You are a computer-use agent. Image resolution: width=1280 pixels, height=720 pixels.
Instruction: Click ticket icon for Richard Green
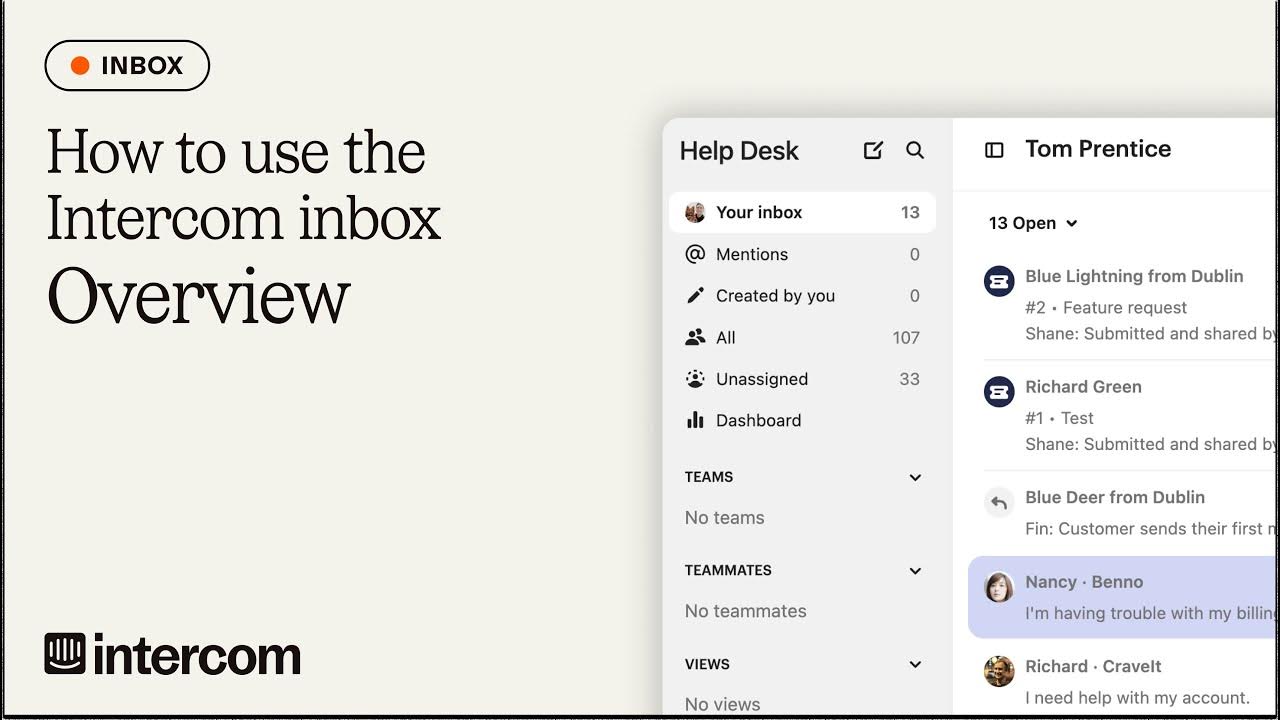[999, 392]
